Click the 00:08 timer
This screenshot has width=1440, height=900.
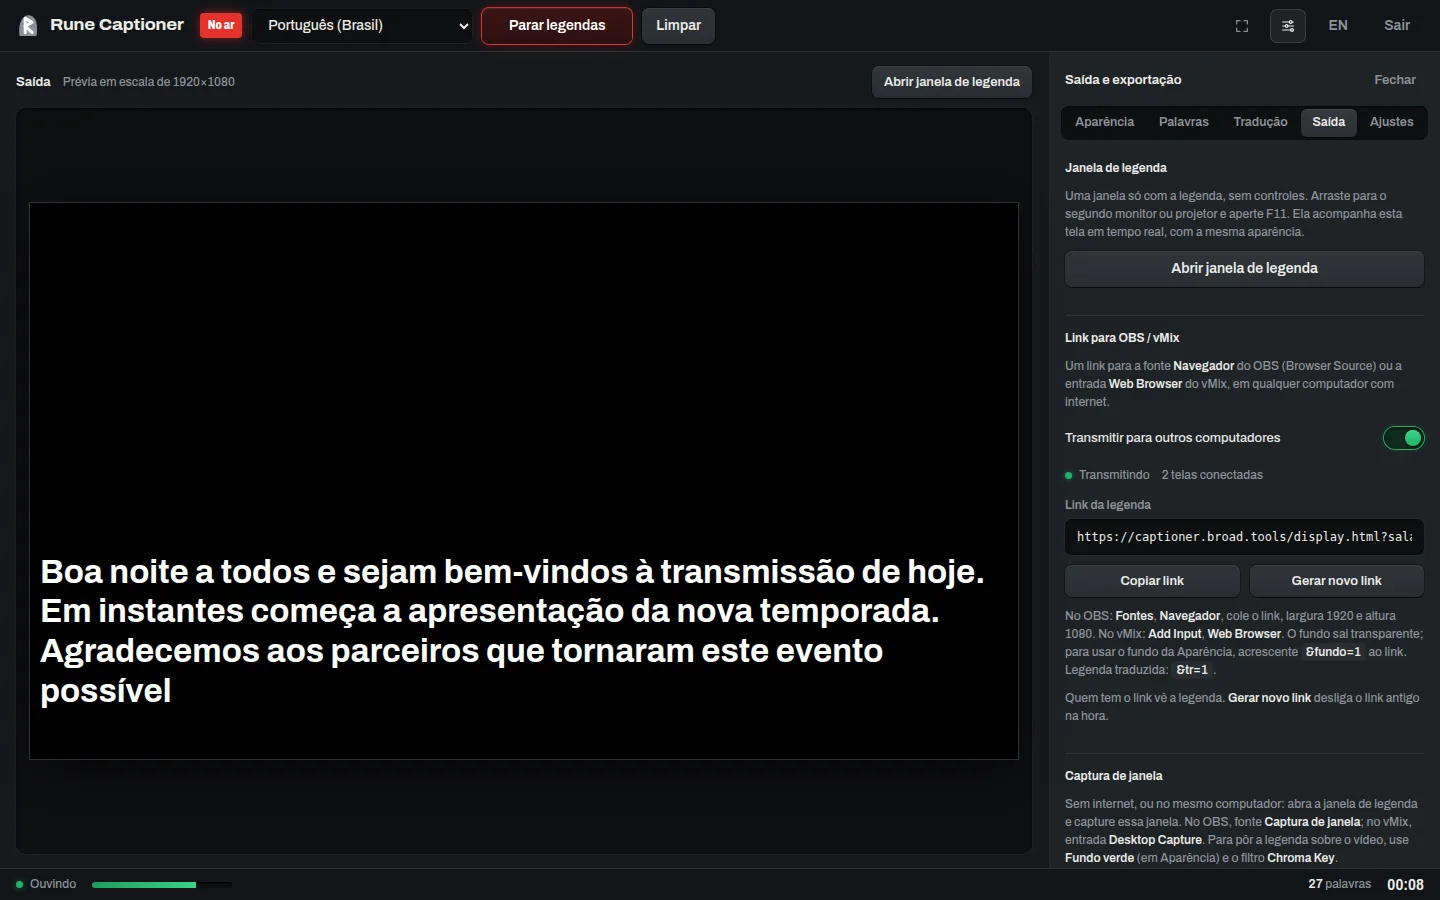[x=1405, y=885]
